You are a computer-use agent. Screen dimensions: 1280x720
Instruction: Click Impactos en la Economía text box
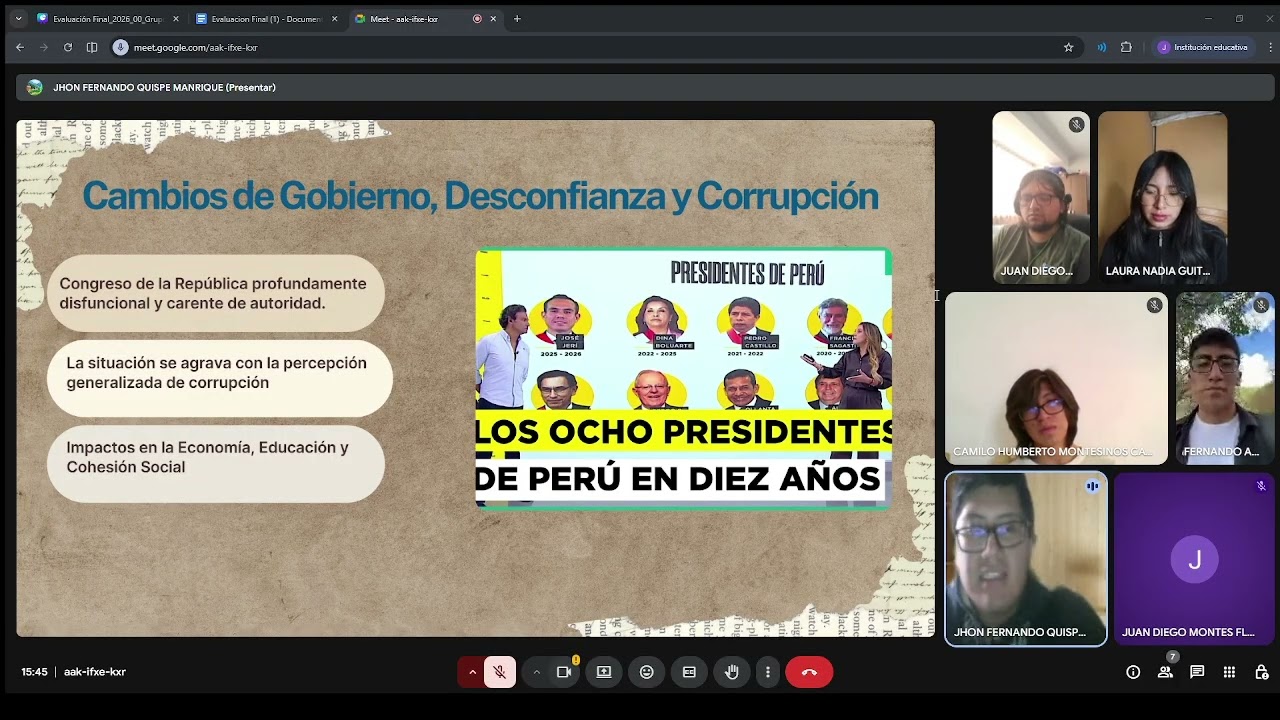pyautogui.click(x=216, y=463)
